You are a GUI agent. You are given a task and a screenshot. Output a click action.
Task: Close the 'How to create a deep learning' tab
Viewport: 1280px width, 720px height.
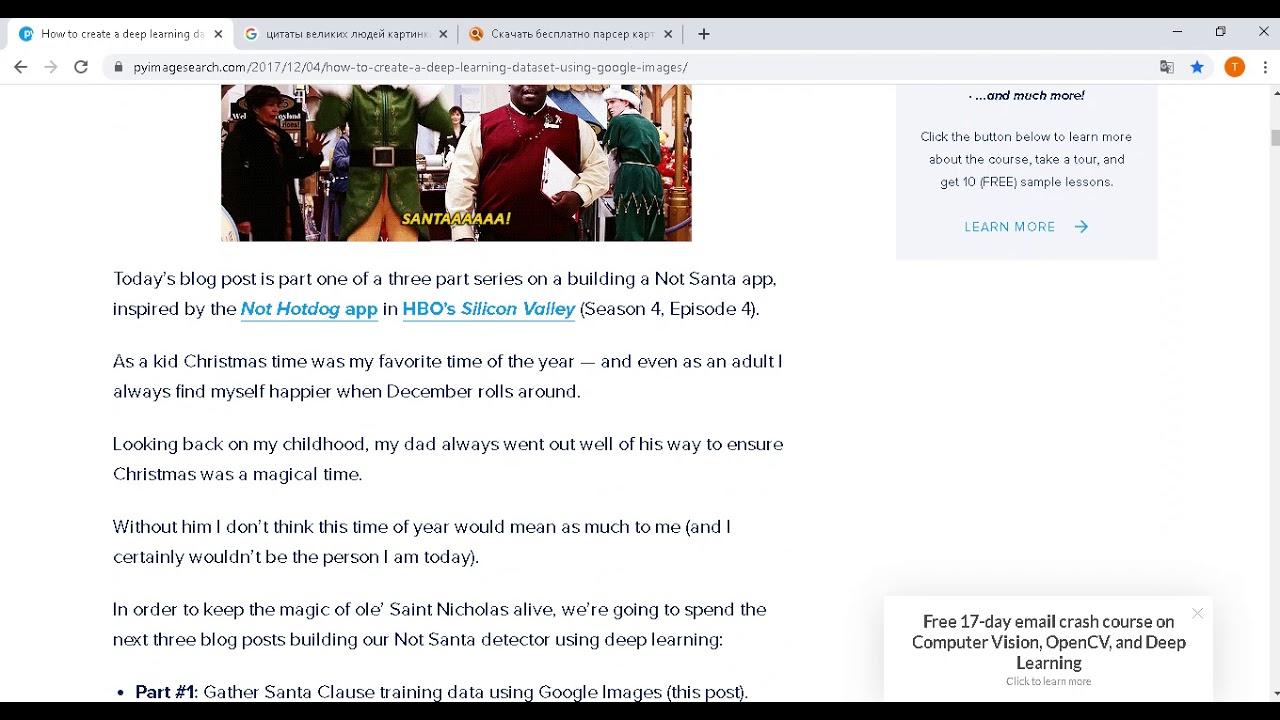[x=218, y=34]
